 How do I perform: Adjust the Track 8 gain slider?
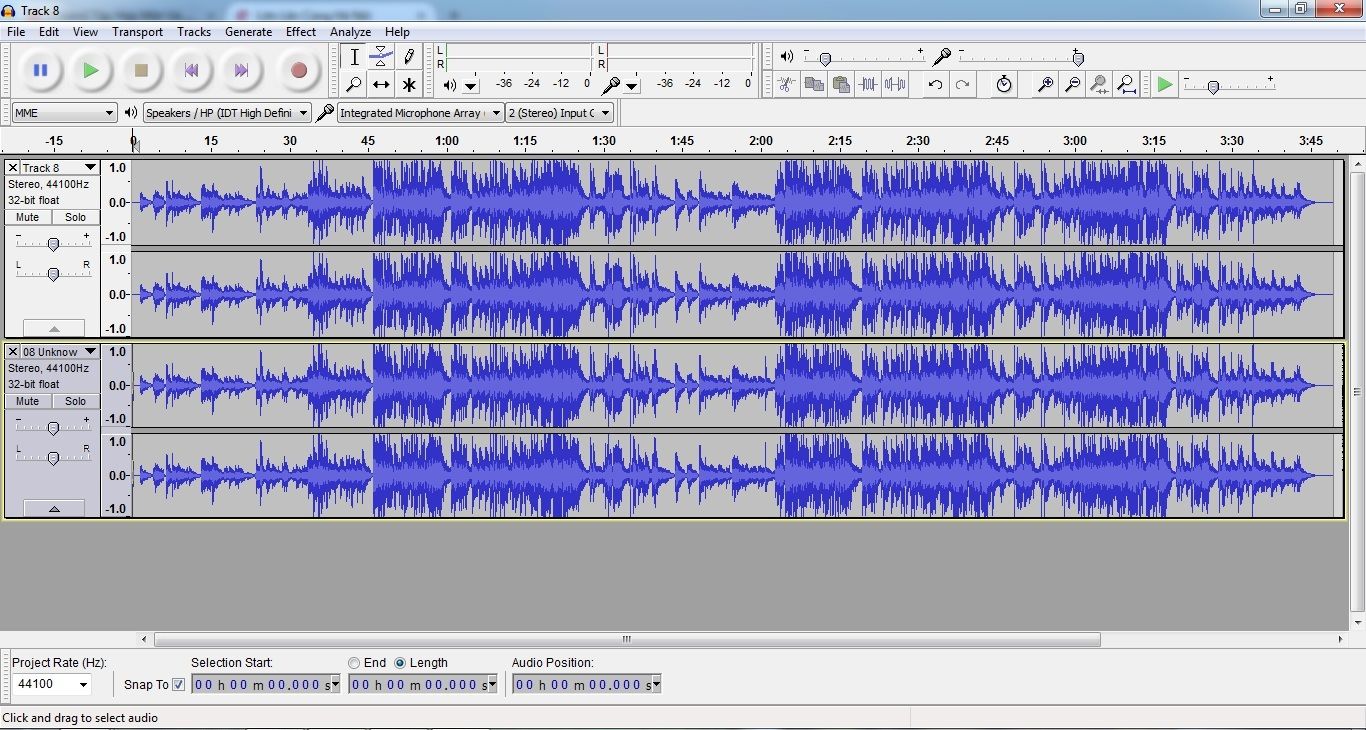[x=53, y=243]
